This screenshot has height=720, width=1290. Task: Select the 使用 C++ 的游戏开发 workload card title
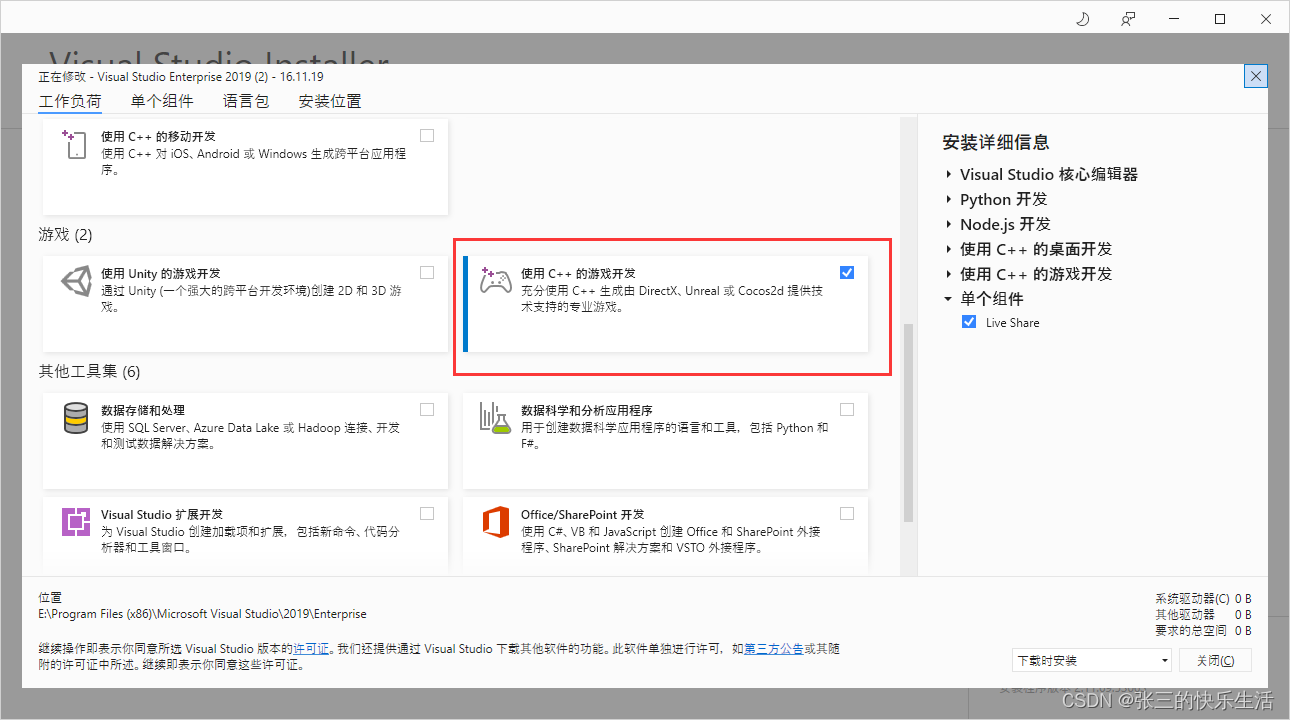tap(578, 273)
